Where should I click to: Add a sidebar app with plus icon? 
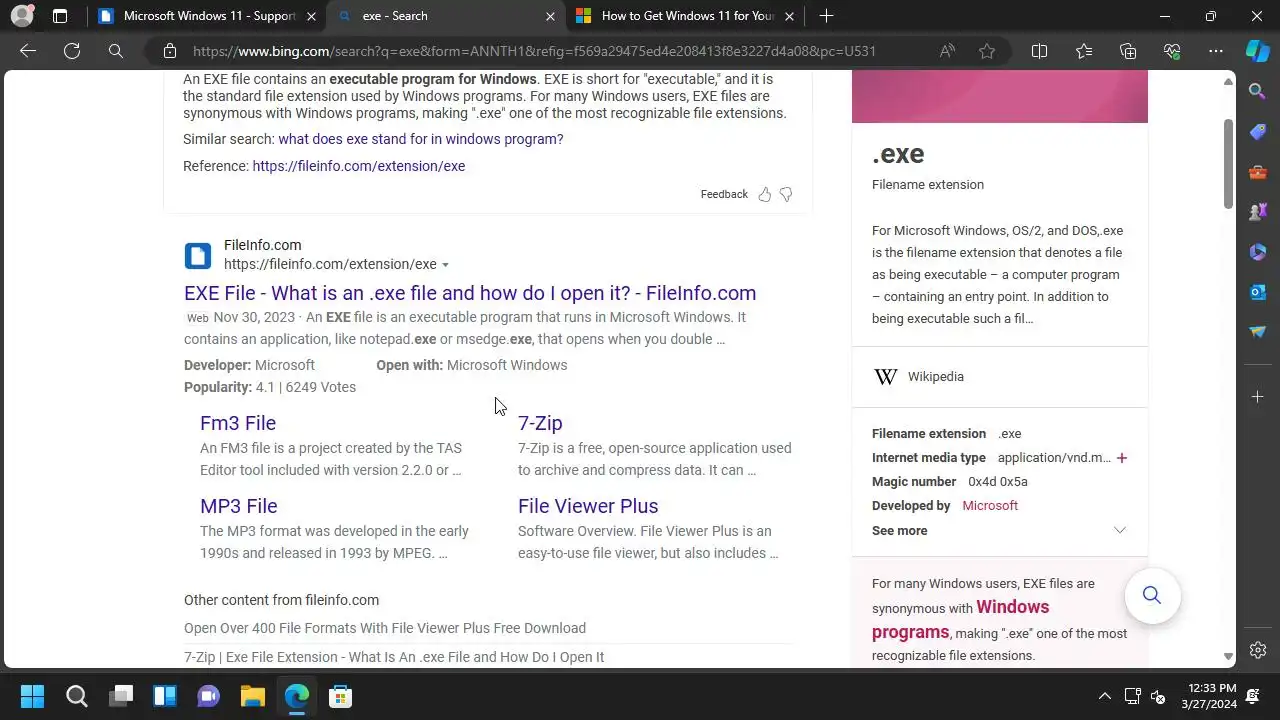tap(1258, 397)
